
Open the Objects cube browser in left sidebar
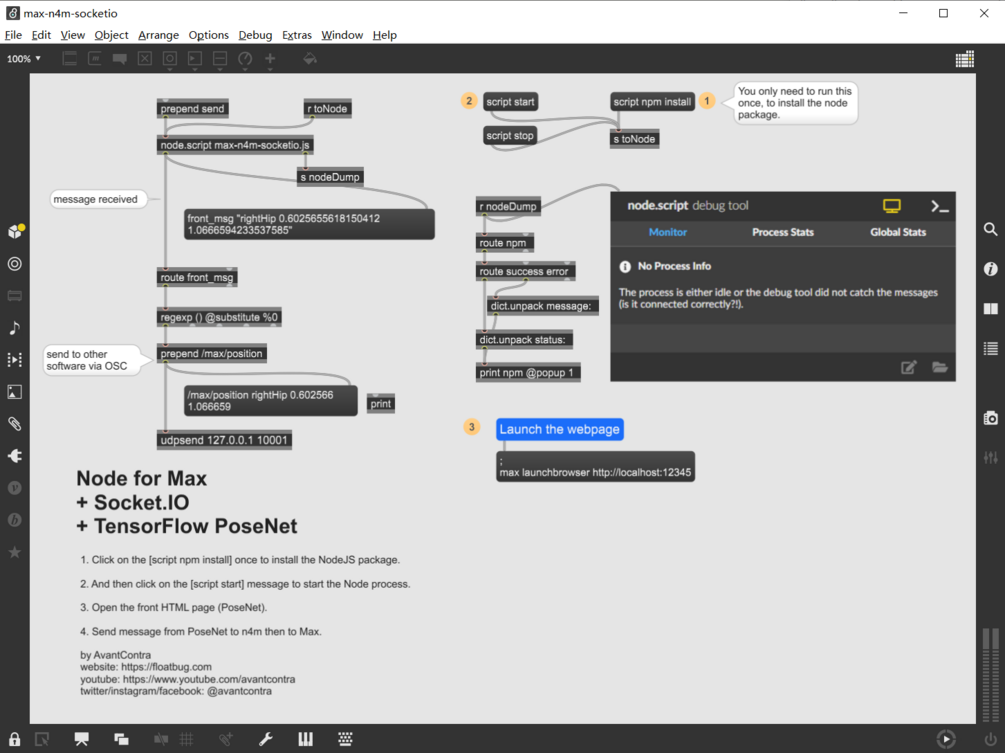pos(15,231)
